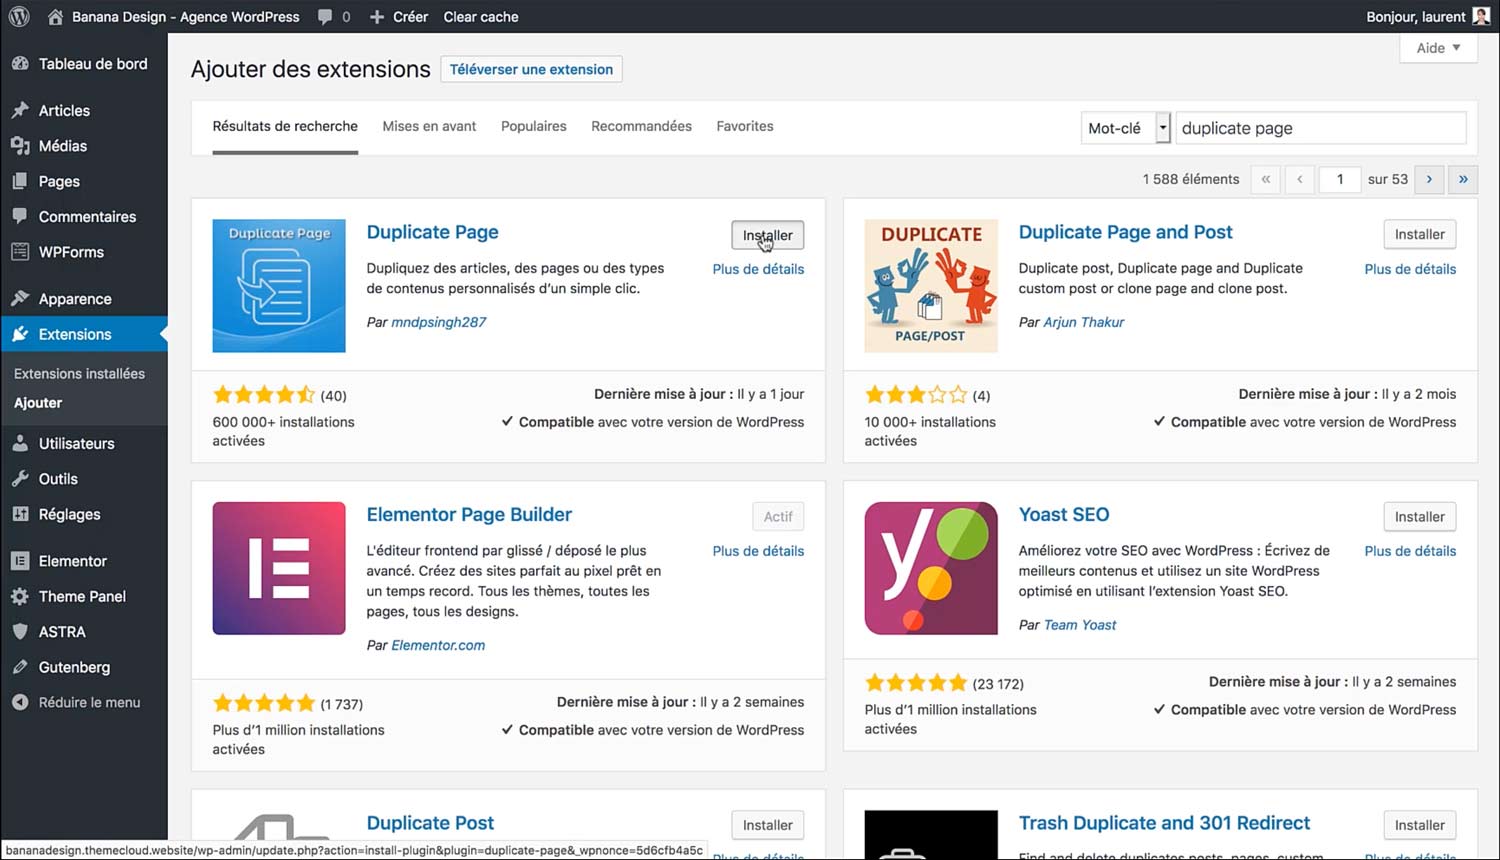Install the Duplicate Page and Post plugin

pos(1420,234)
